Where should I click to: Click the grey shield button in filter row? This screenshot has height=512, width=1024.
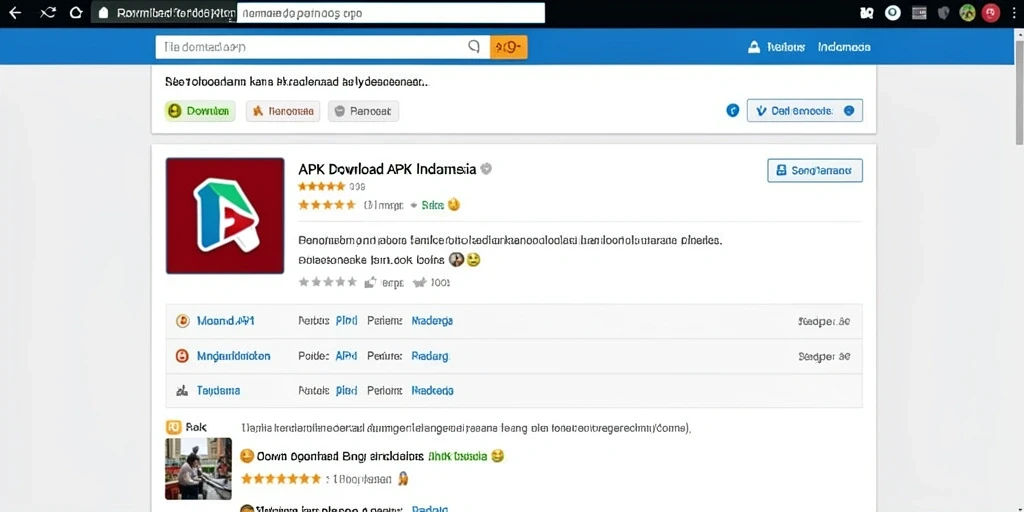pos(363,111)
